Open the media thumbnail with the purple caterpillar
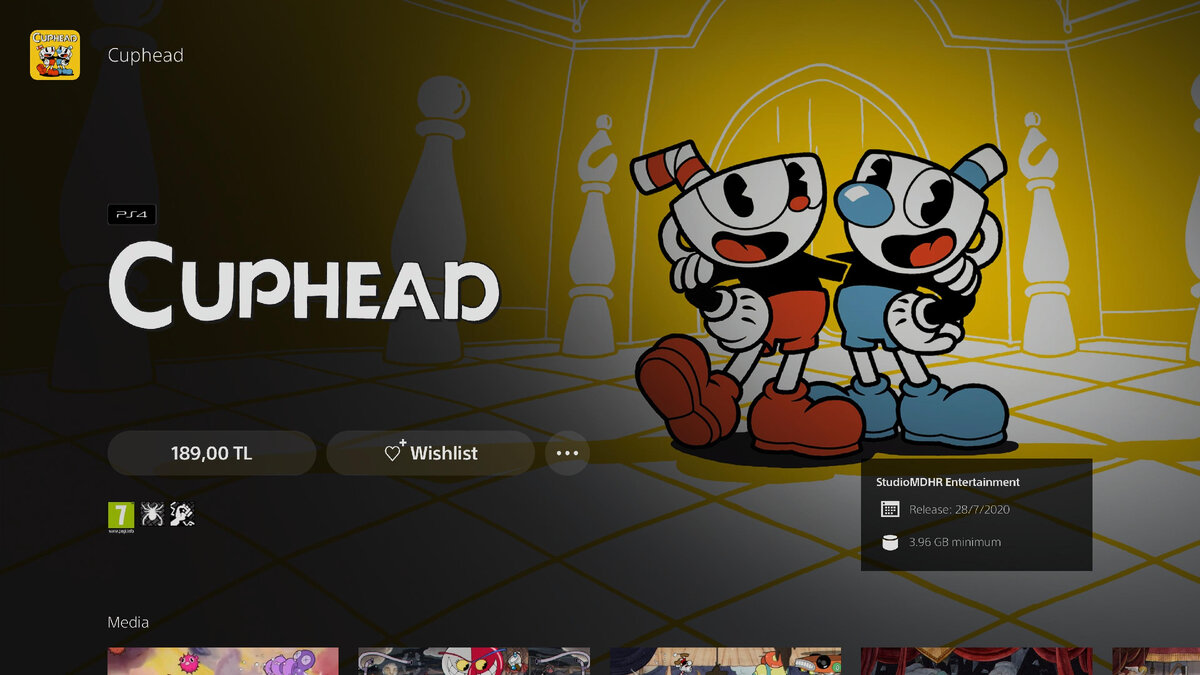This screenshot has height=675, width=1200. 223,661
